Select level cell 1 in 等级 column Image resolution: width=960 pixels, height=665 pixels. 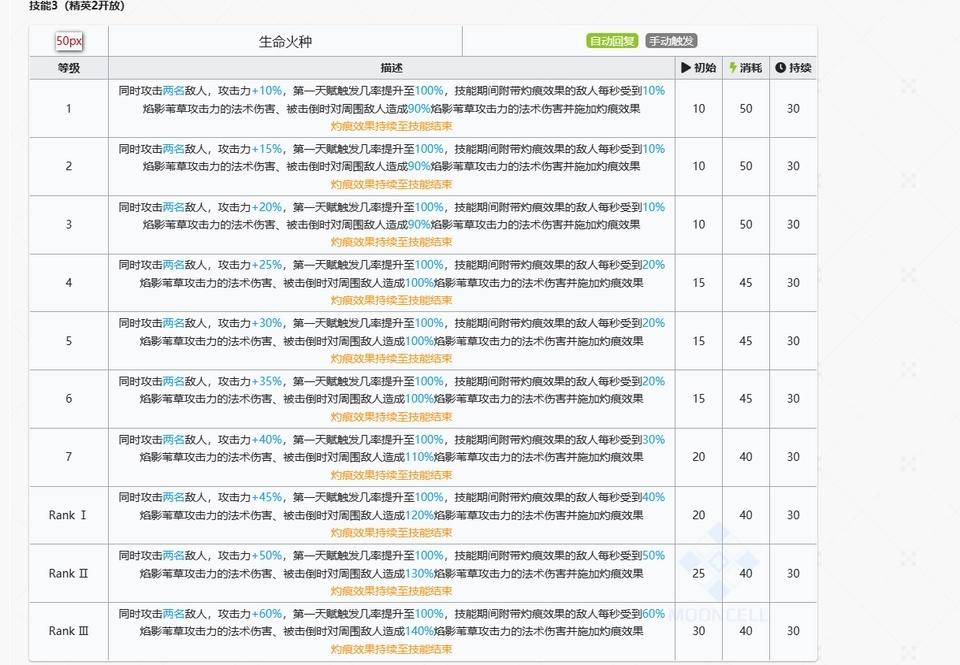69,108
